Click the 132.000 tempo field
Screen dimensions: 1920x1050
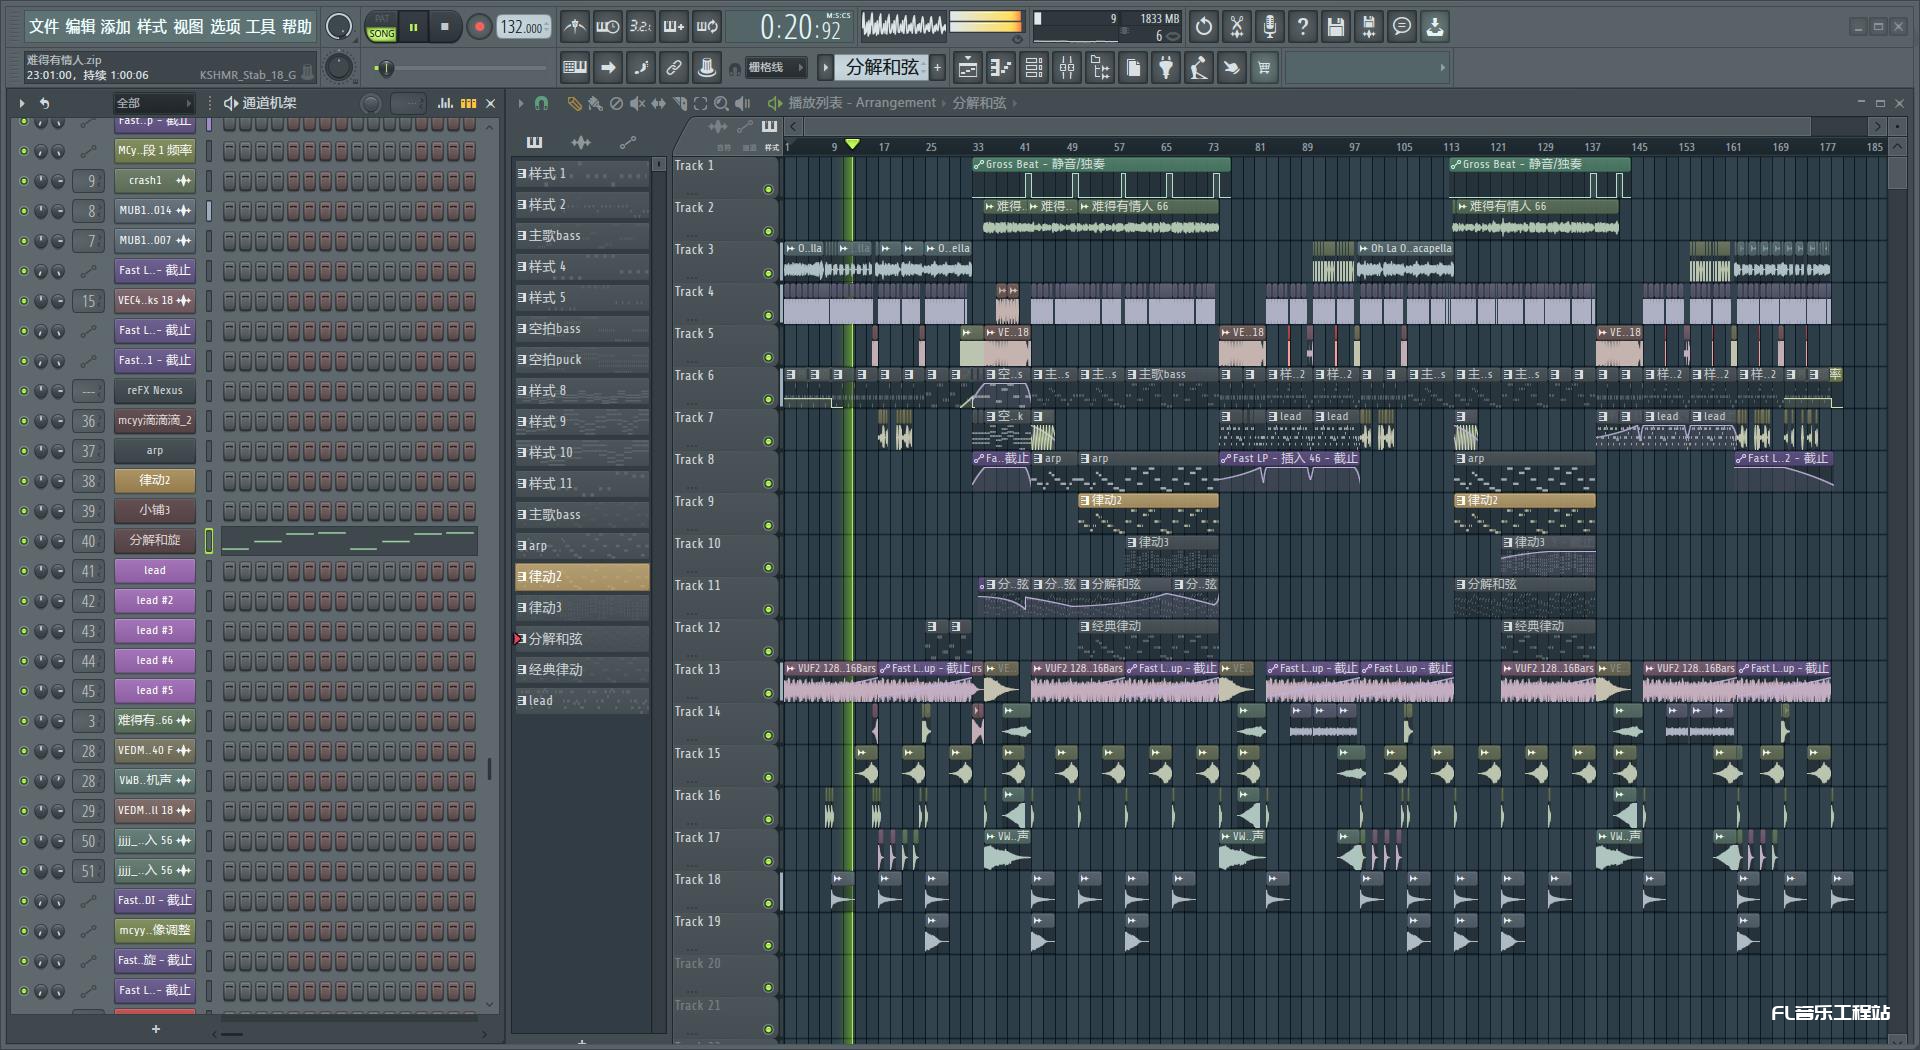coord(524,27)
